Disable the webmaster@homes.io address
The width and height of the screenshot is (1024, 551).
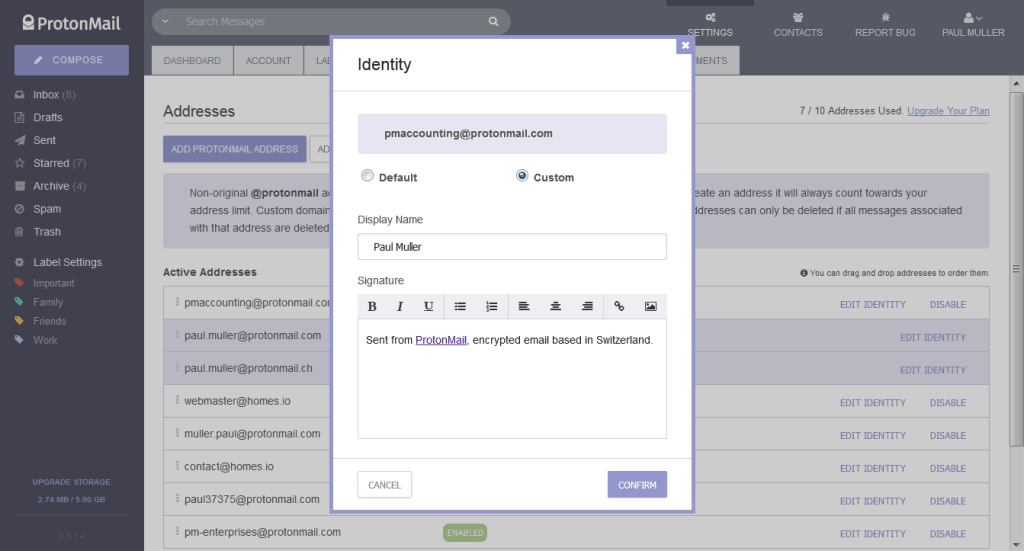coord(948,403)
